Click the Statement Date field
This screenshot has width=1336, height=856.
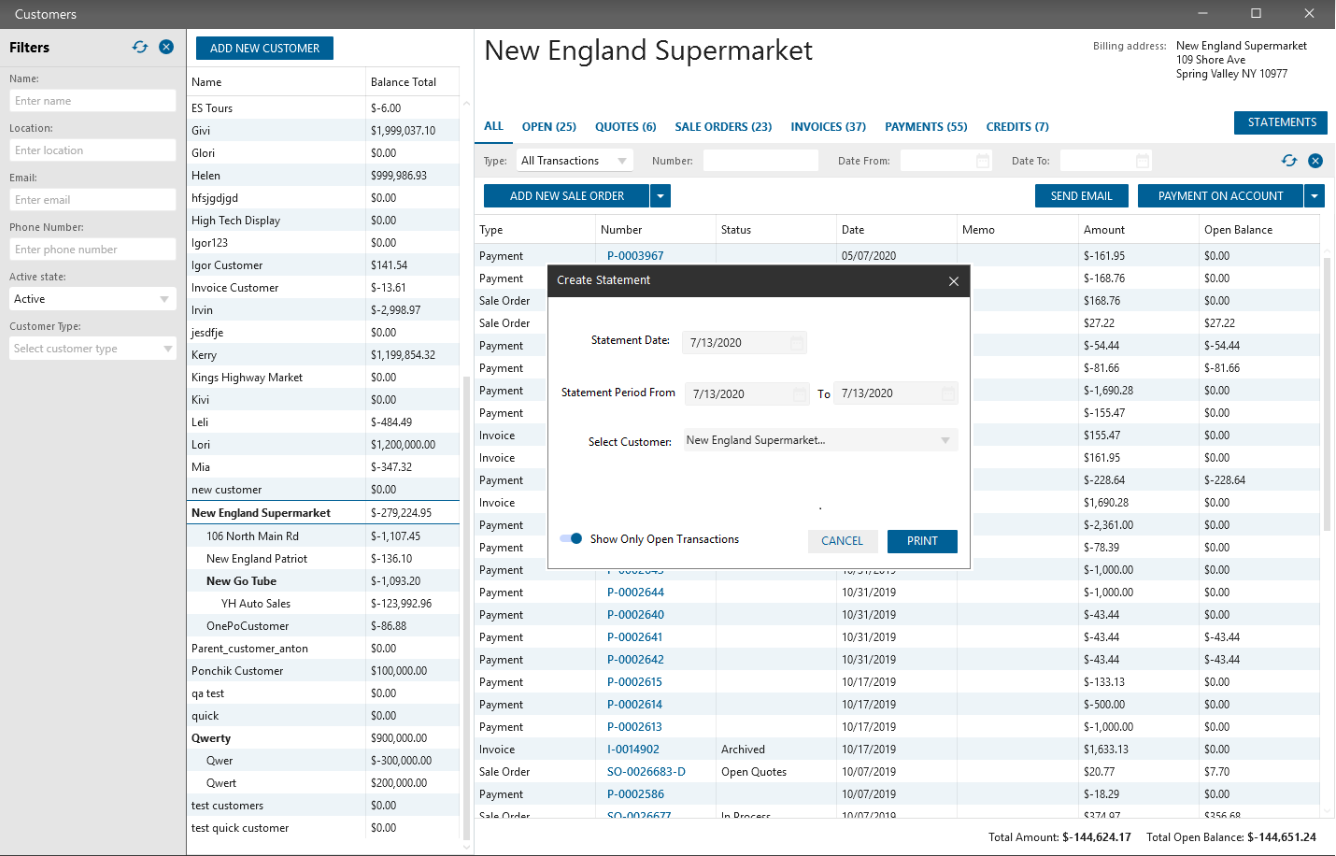pyautogui.click(x=744, y=343)
